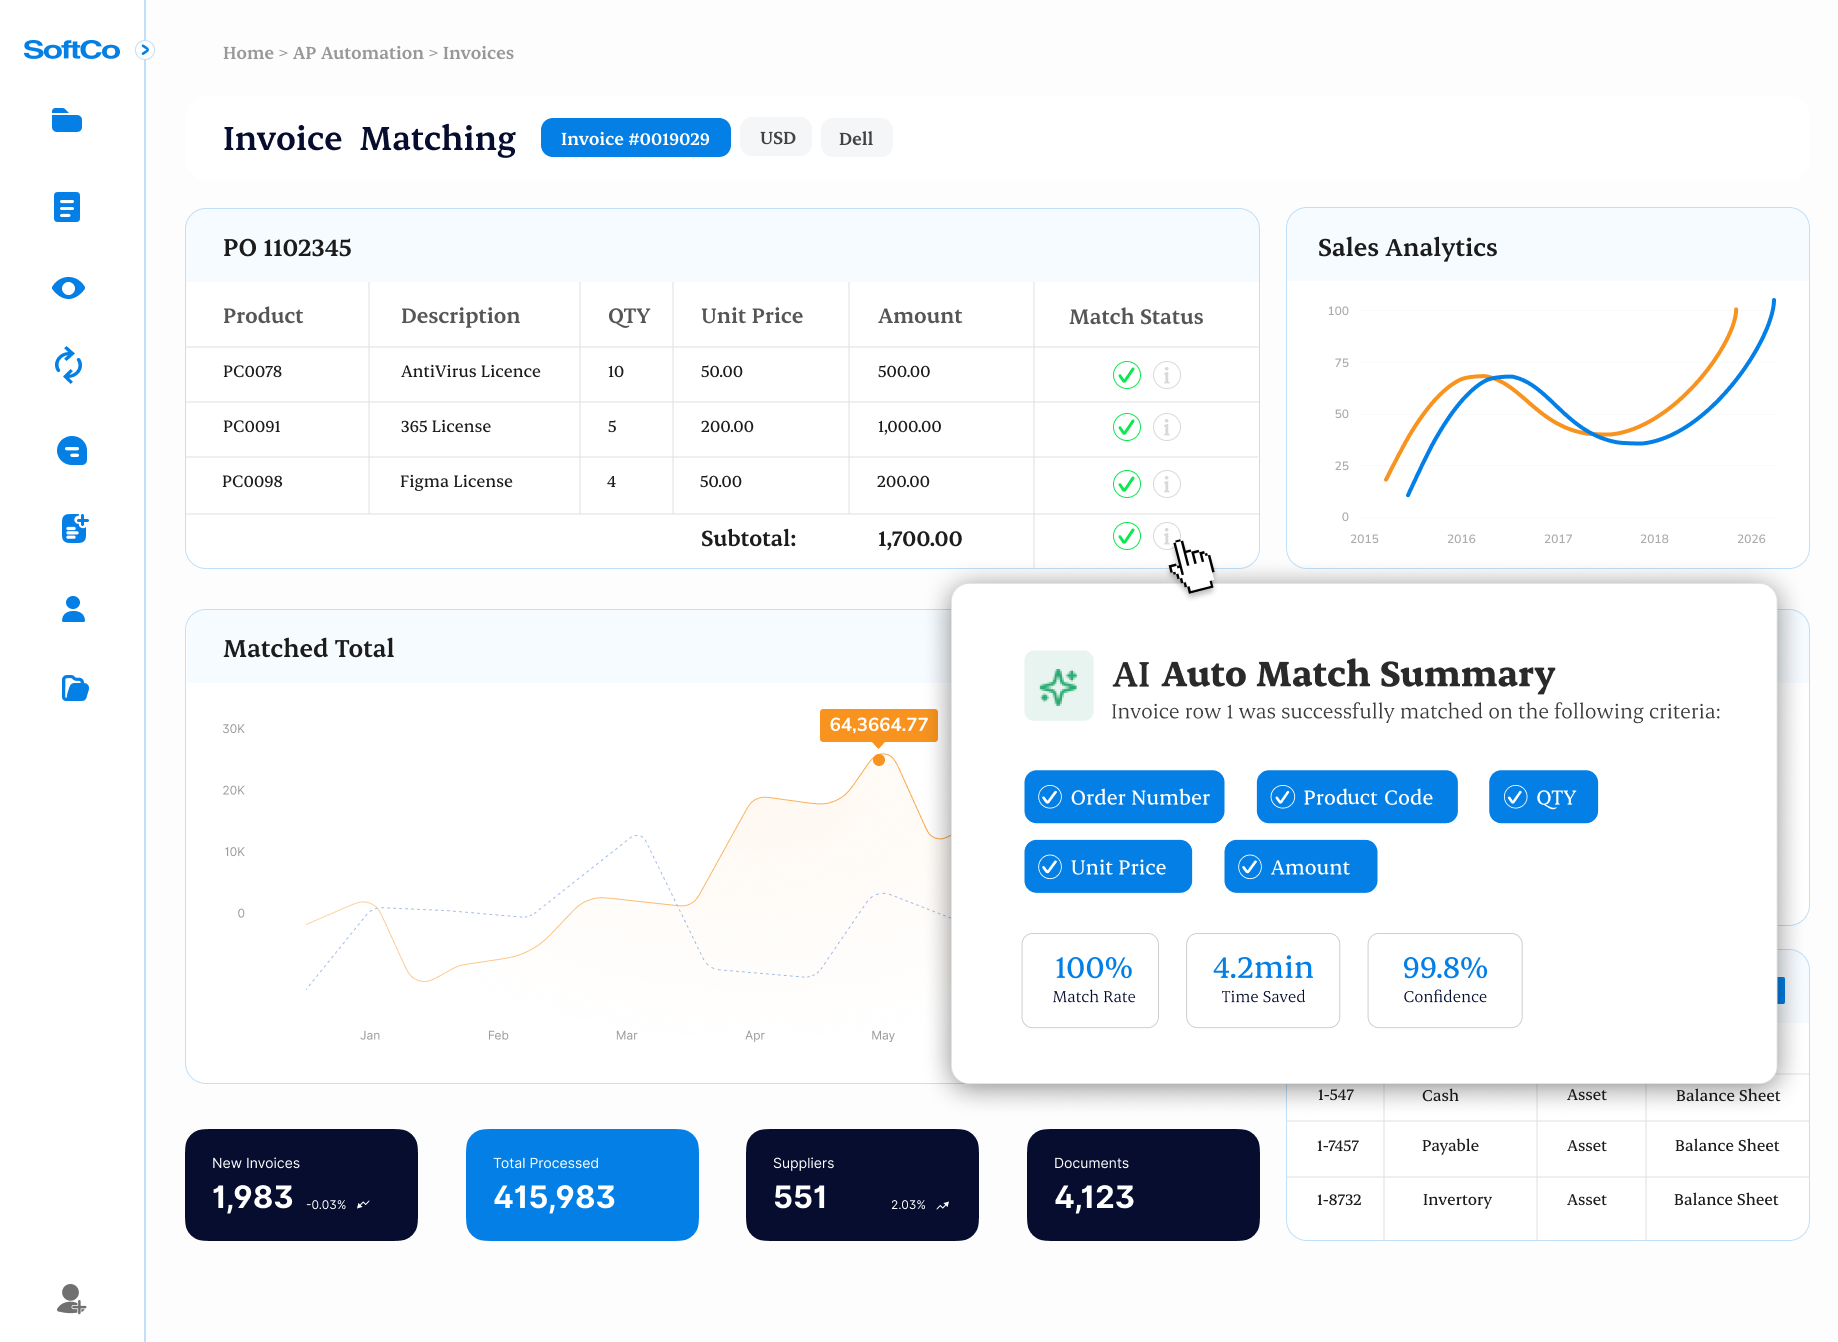Click green match checkmark for PC0091
This screenshot has height=1342, width=1838.
[1127, 427]
